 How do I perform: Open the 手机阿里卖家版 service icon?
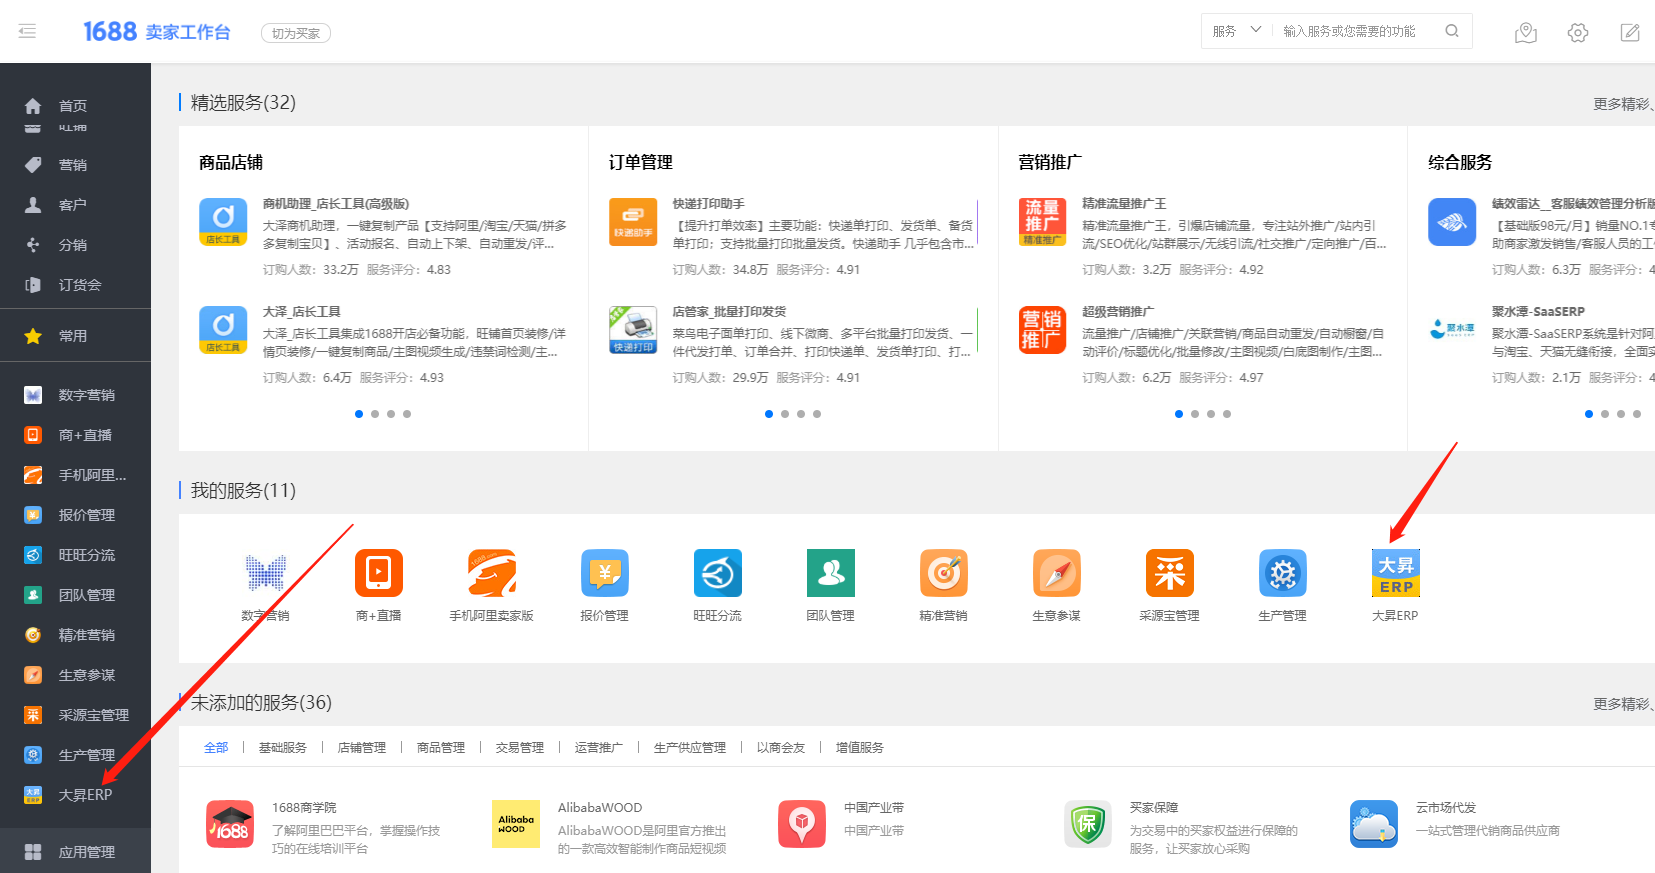[492, 573]
